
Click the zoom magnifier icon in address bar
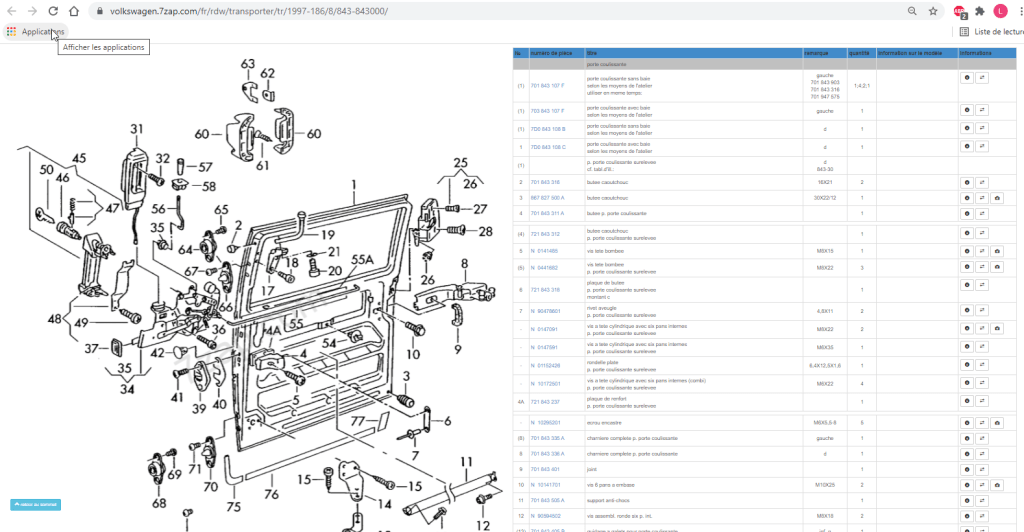coord(912,11)
